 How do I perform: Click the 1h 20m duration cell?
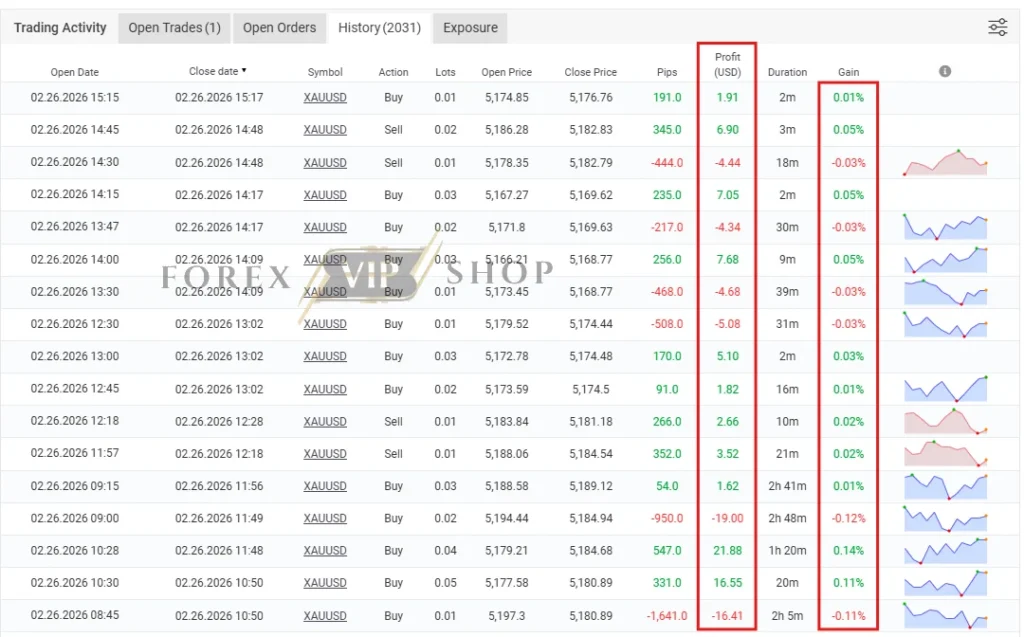pos(787,551)
